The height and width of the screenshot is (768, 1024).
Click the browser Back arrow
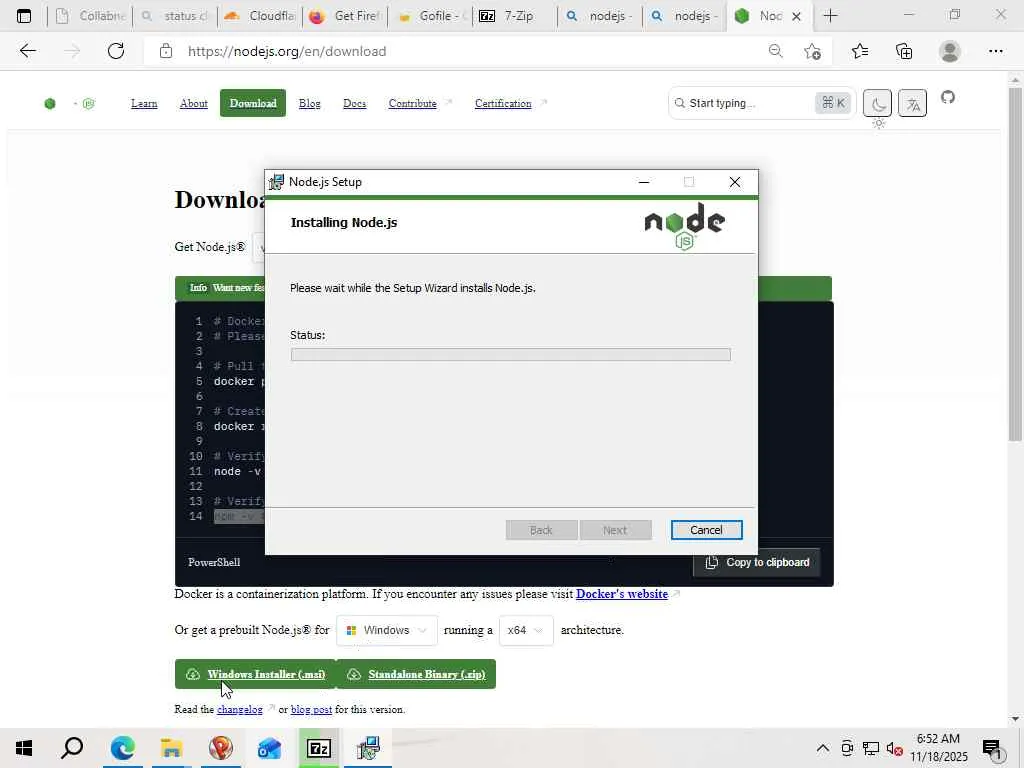point(27,51)
